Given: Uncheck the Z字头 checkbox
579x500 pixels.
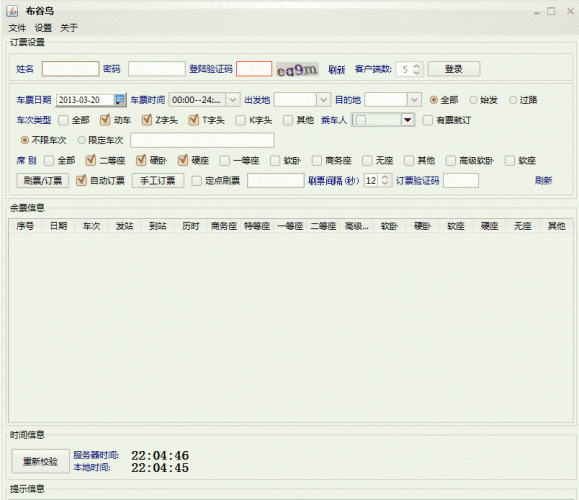Looking at the screenshot, I should coord(147,120).
